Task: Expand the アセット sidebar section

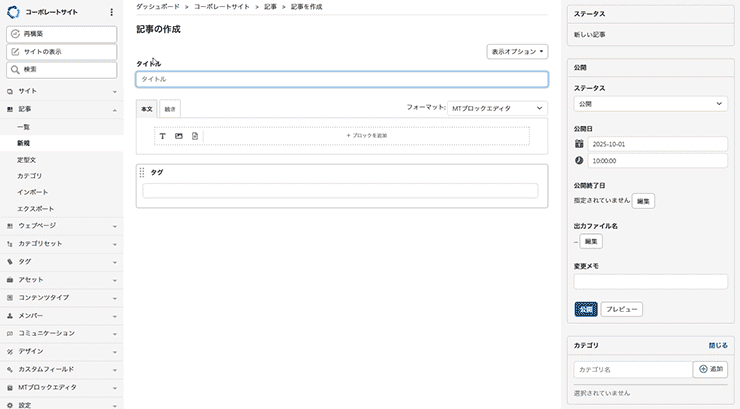Action: coord(61,279)
